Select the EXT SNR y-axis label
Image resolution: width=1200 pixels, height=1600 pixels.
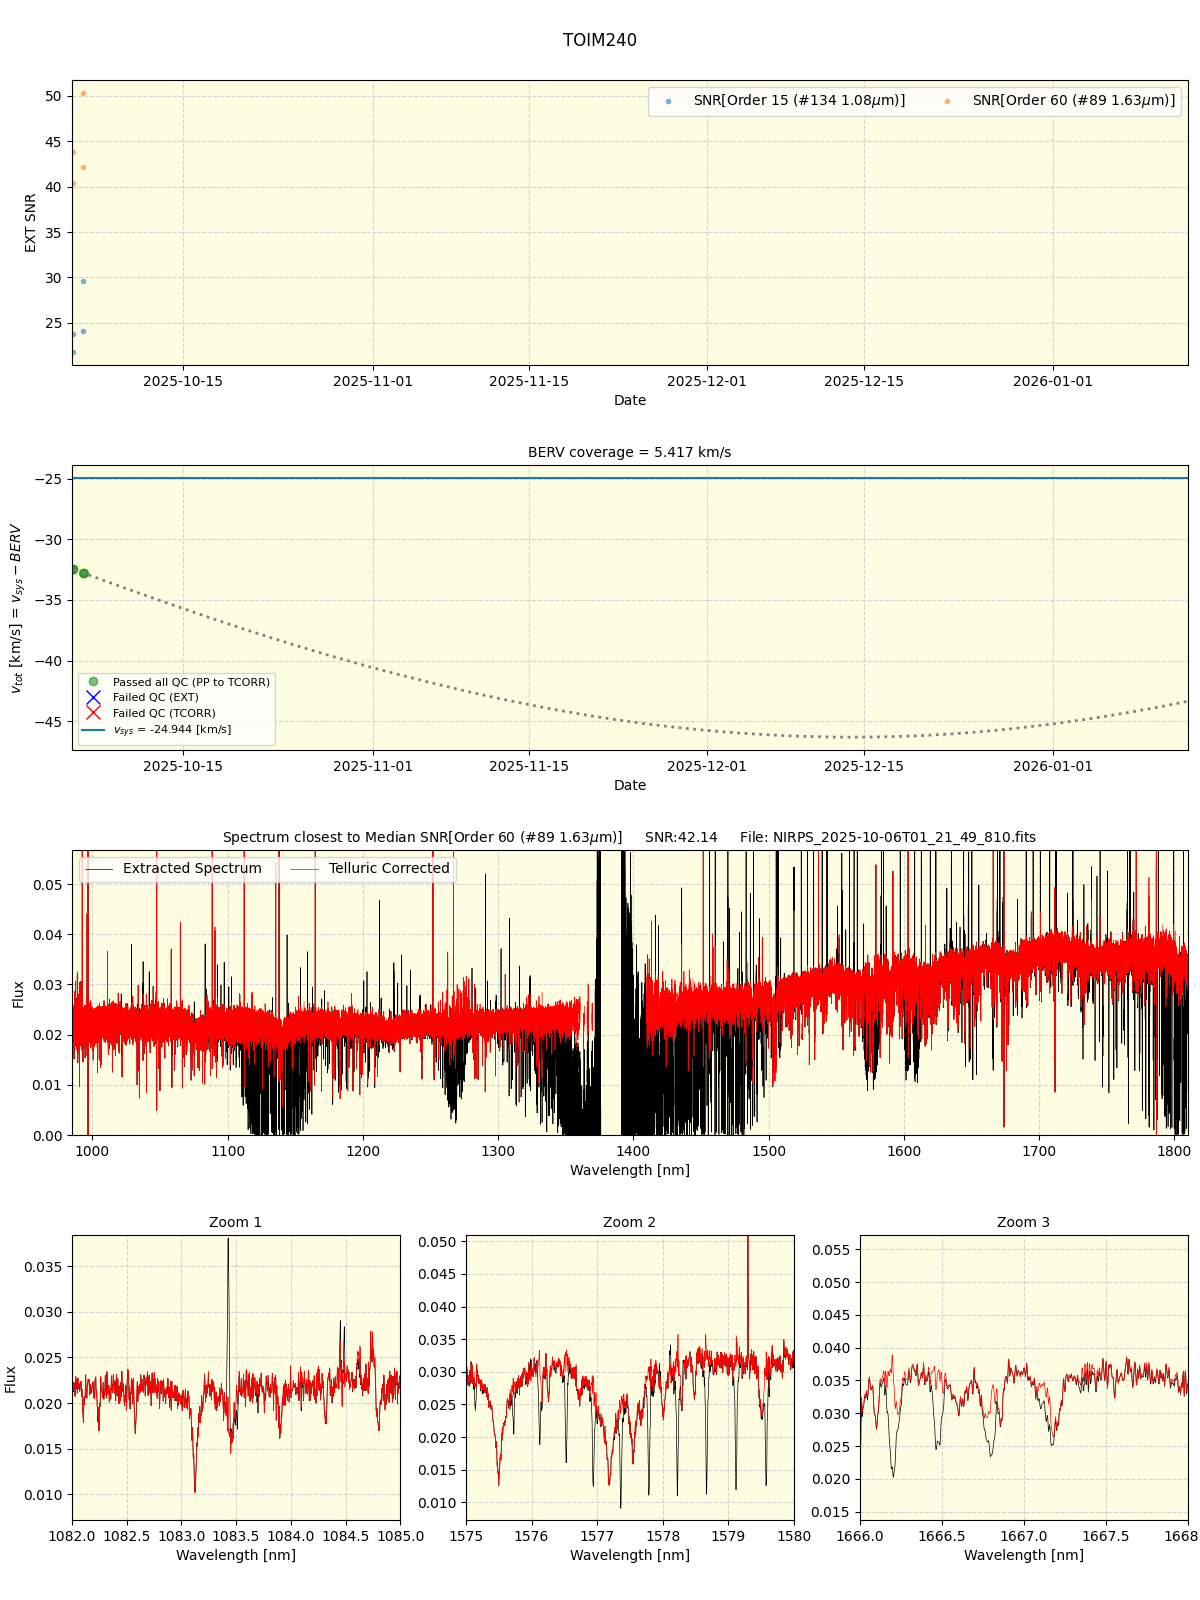(x=31, y=223)
